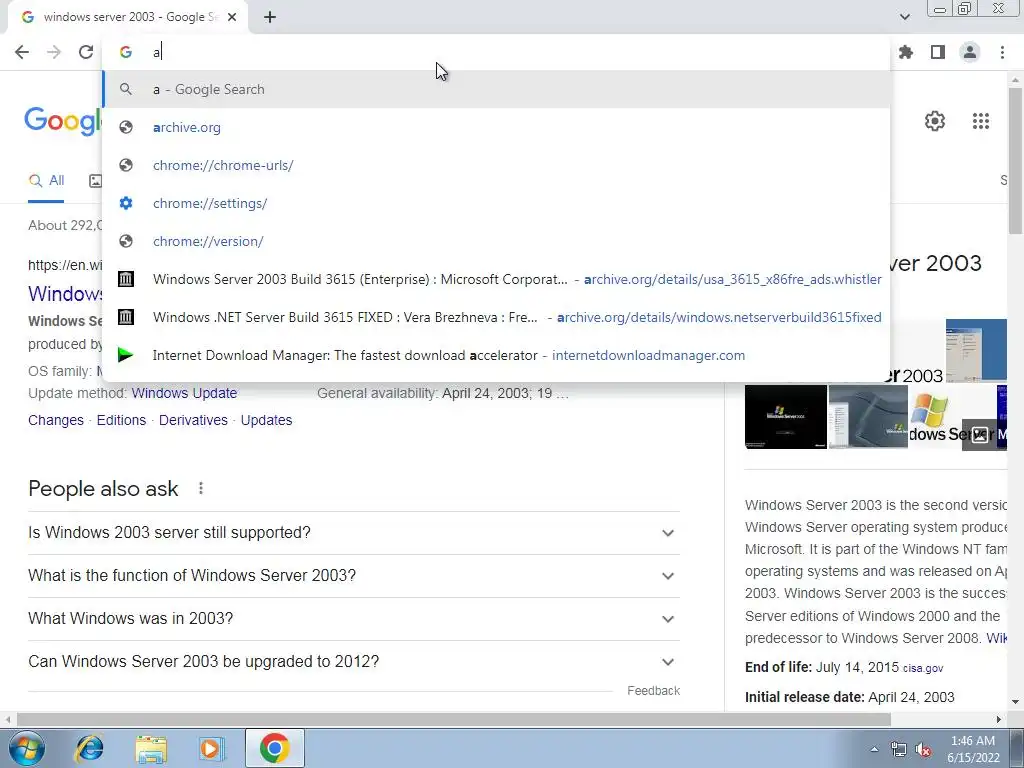Open the Derivatives link
Viewport: 1024px width, 768px height.
coord(193,420)
